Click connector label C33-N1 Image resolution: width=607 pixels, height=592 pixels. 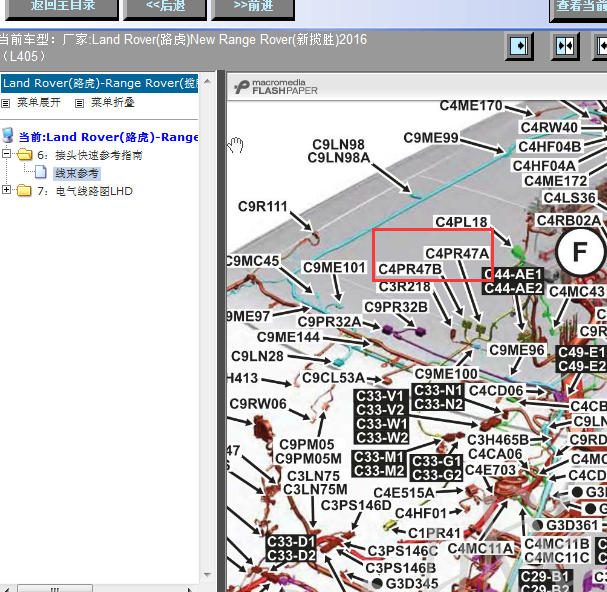click(x=438, y=390)
